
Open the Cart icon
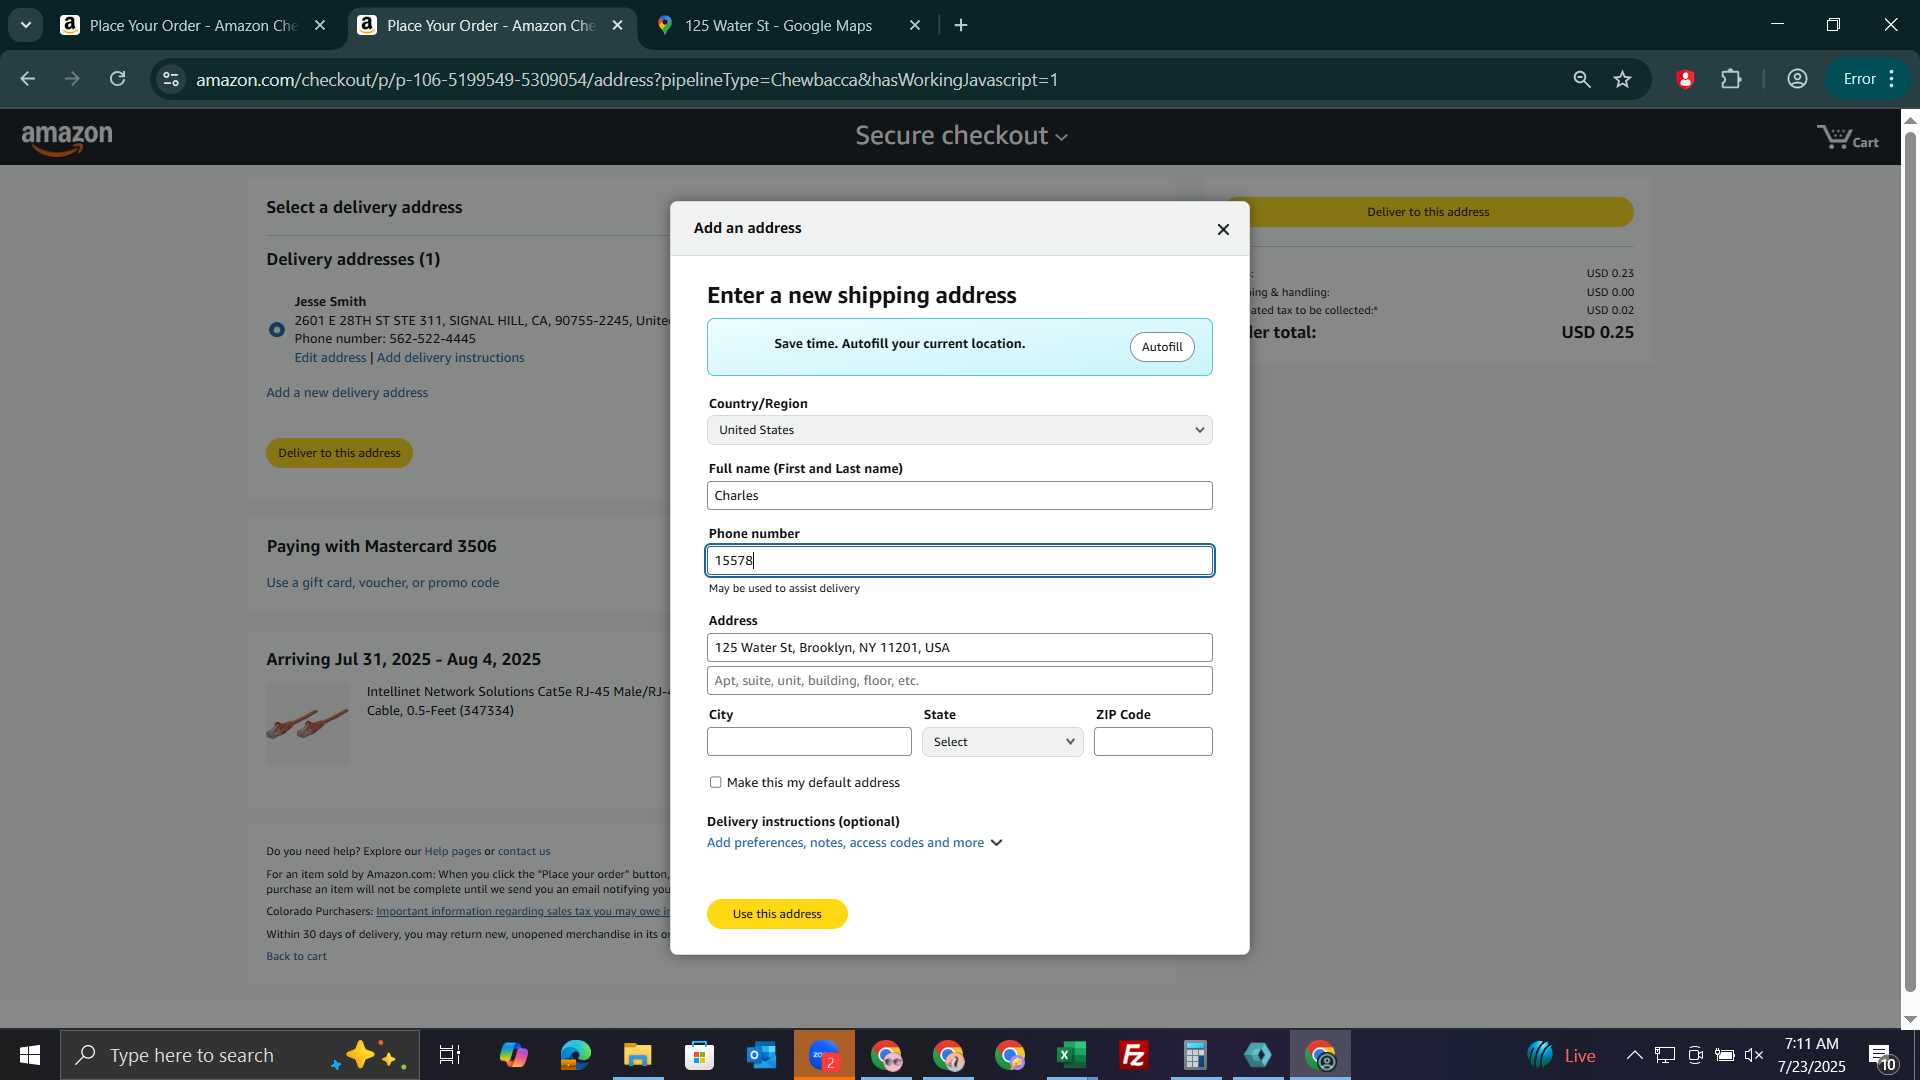tap(1848, 137)
